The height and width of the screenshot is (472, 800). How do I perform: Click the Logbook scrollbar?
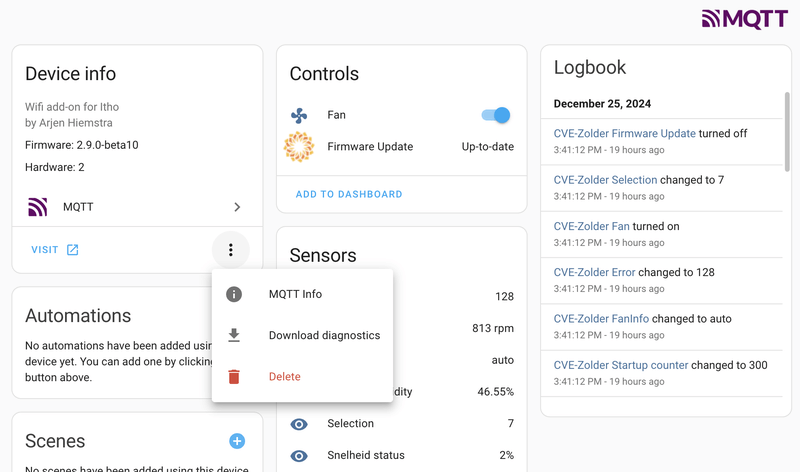coord(787,130)
